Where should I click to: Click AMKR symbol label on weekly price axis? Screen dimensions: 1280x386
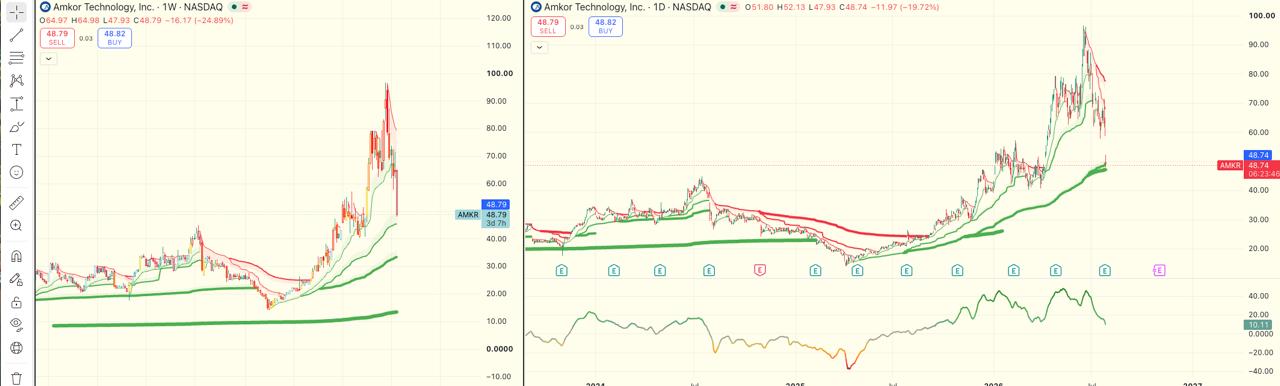click(468, 215)
